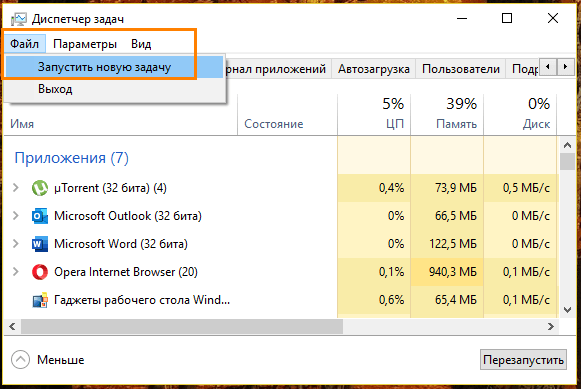581x389 pixels.
Task: Click the gadgets 65,4 МБ memory value
Action: pos(456,300)
